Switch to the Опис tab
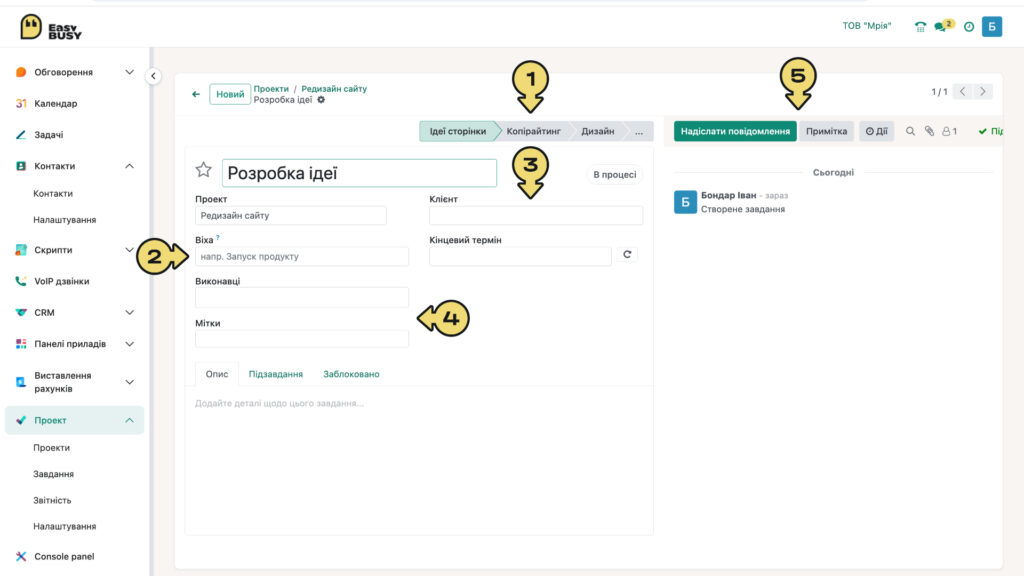The height and width of the screenshot is (576, 1024). pyautogui.click(x=217, y=374)
